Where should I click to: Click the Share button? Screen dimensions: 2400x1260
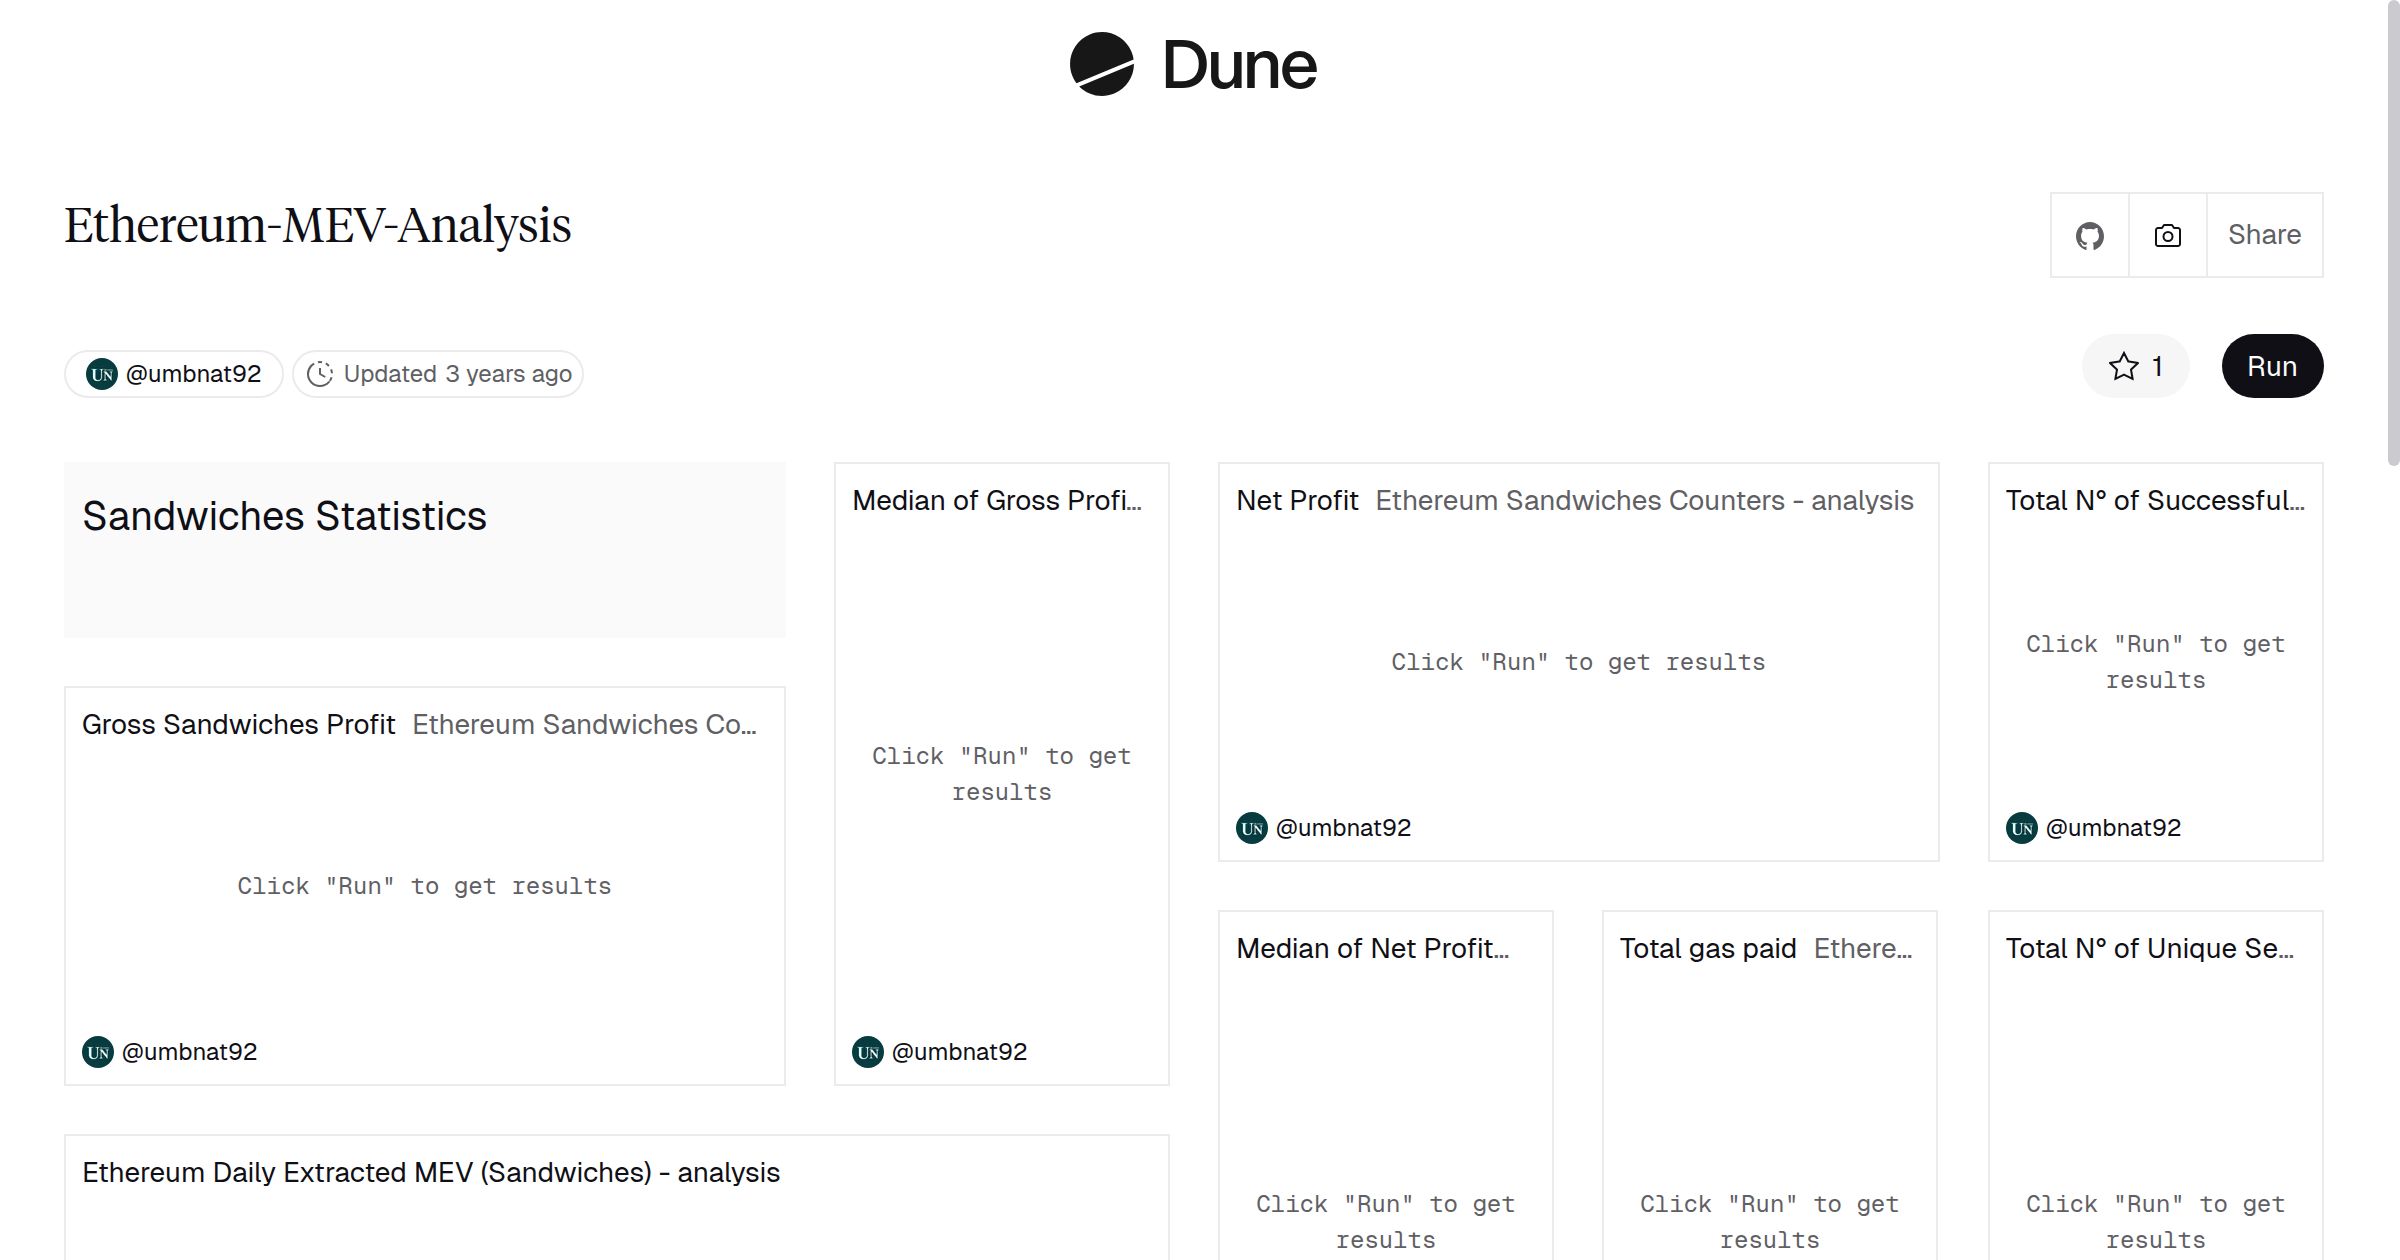(x=2264, y=236)
